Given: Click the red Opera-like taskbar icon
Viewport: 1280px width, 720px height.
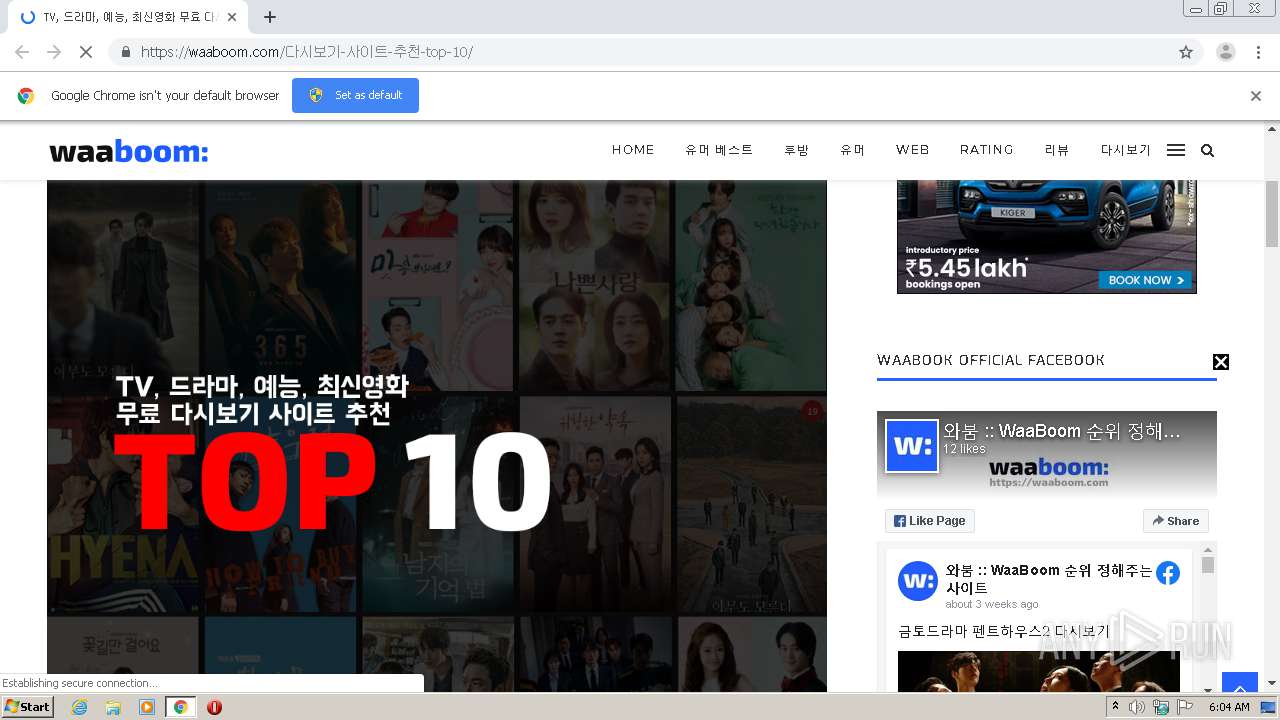Looking at the screenshot, I should [x=214, y=707].
